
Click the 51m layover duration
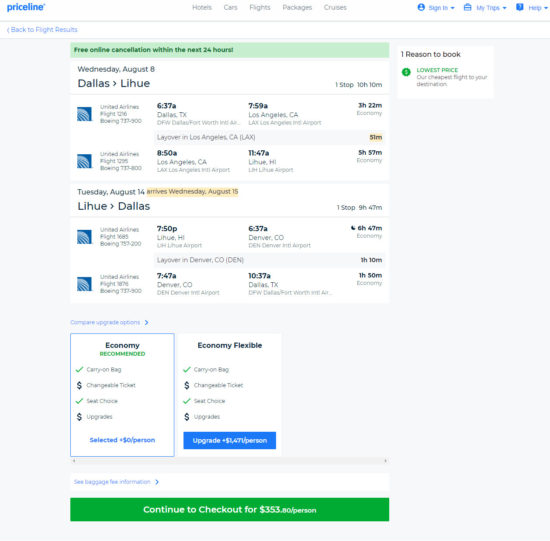coord(376,137)
